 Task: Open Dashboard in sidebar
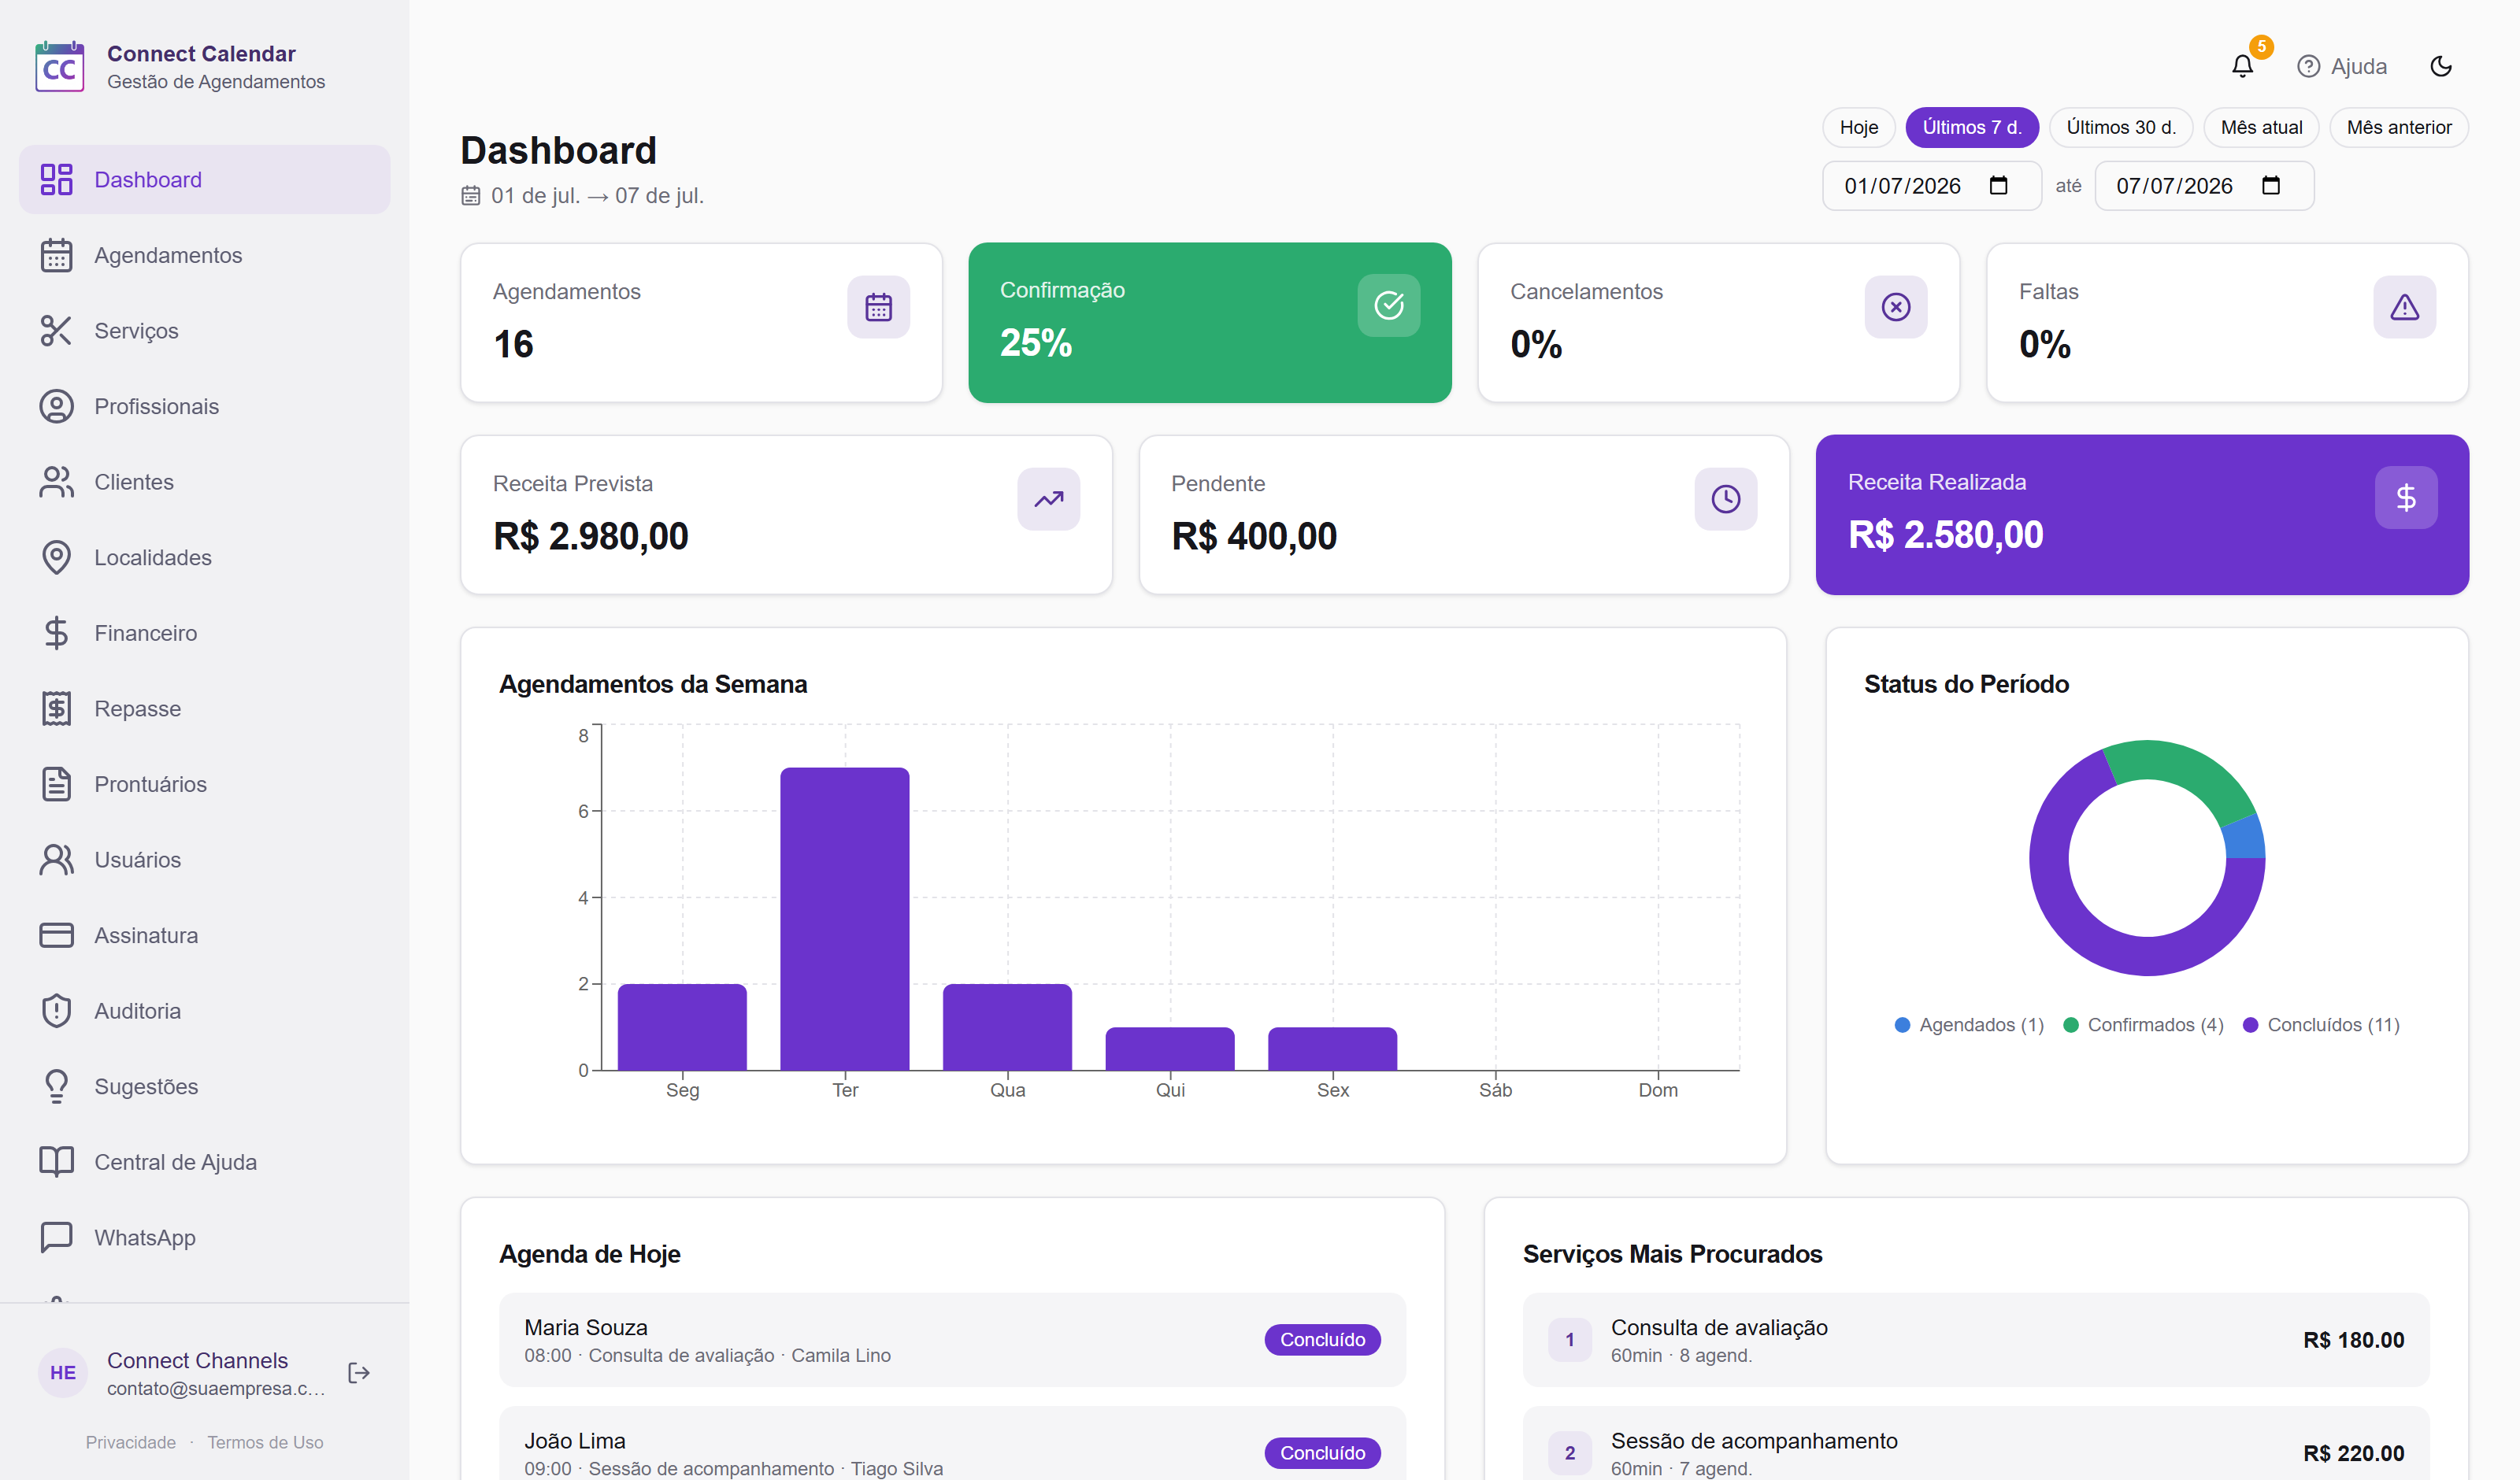click(204, 179)
